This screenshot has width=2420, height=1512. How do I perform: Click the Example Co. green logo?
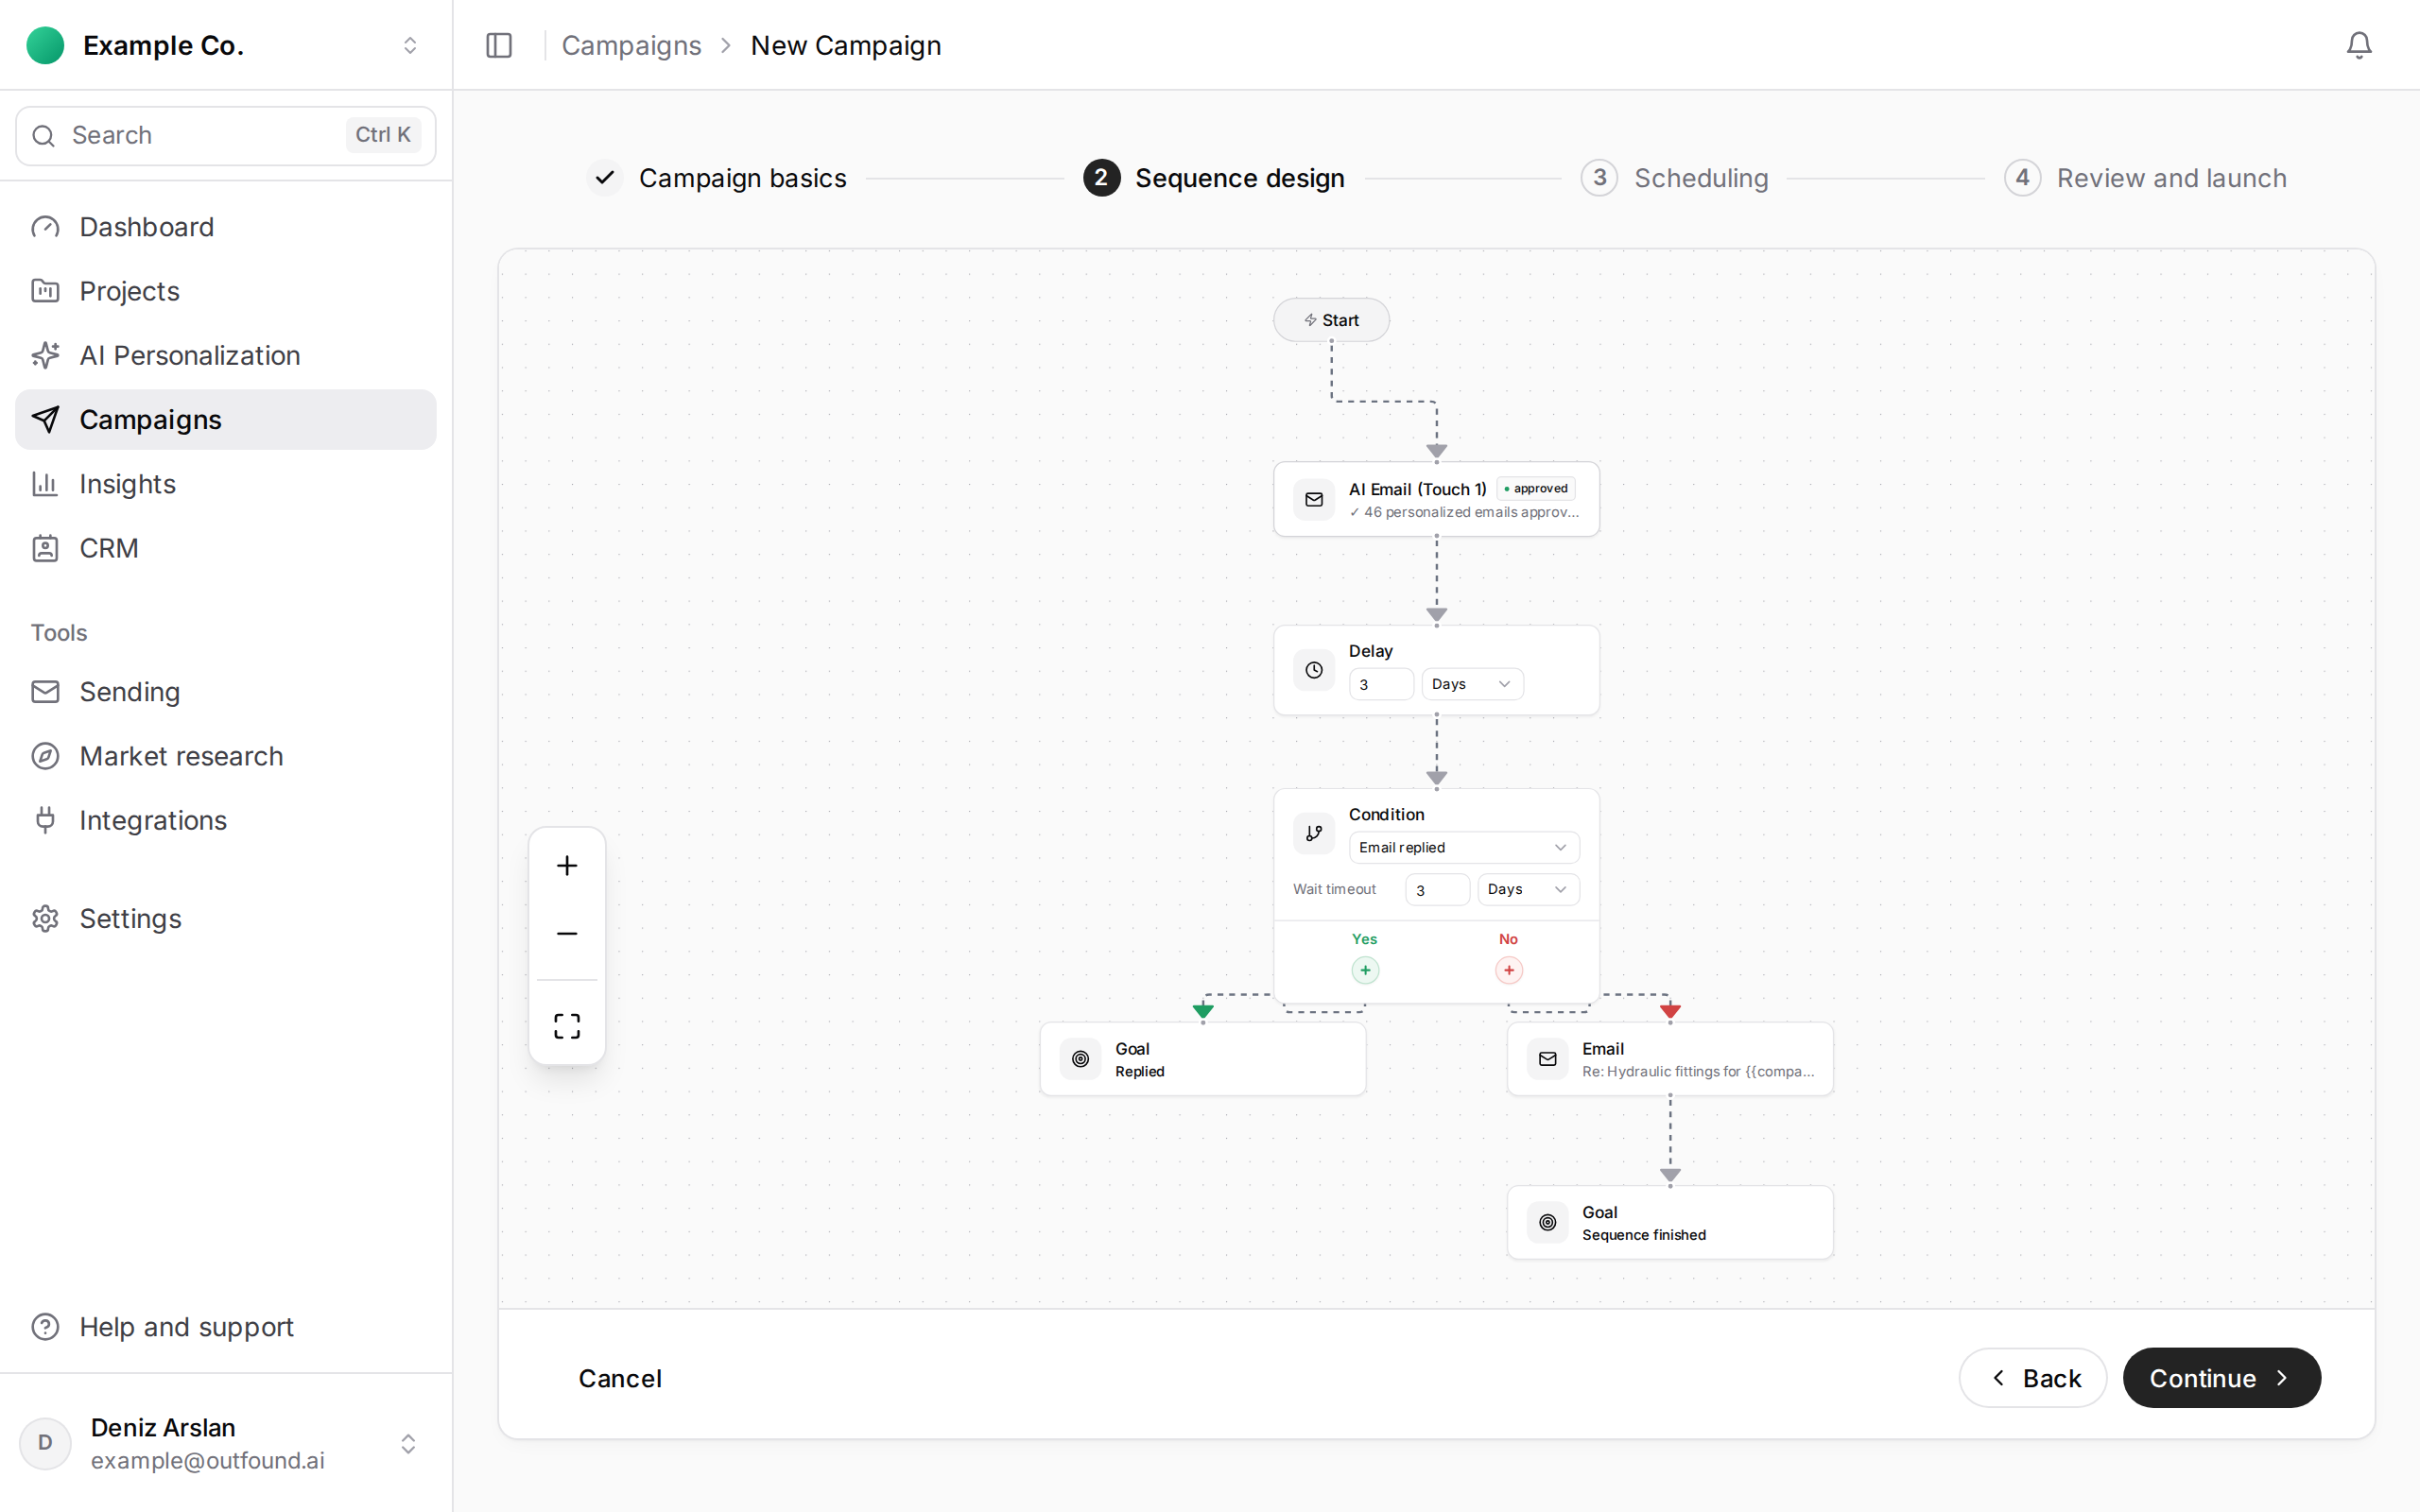pyautogui.click(x=45, y=45)
